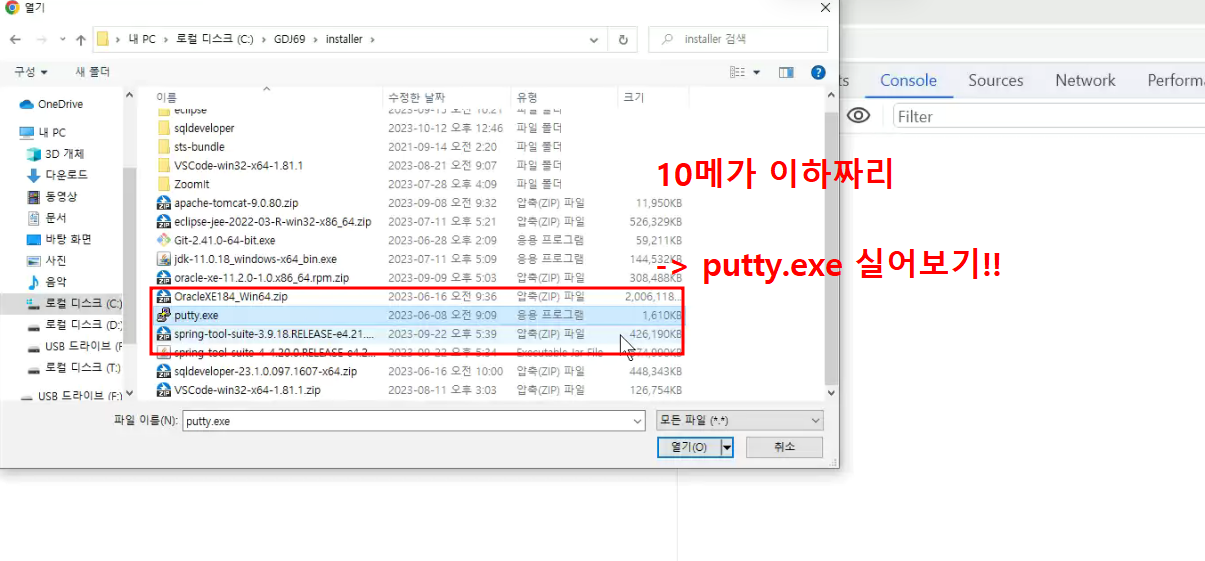Click GDJ69 in the address breadcrumb
Image resolution: width=1205 pixels, height=561 pixels.
[x=289, y=40]
